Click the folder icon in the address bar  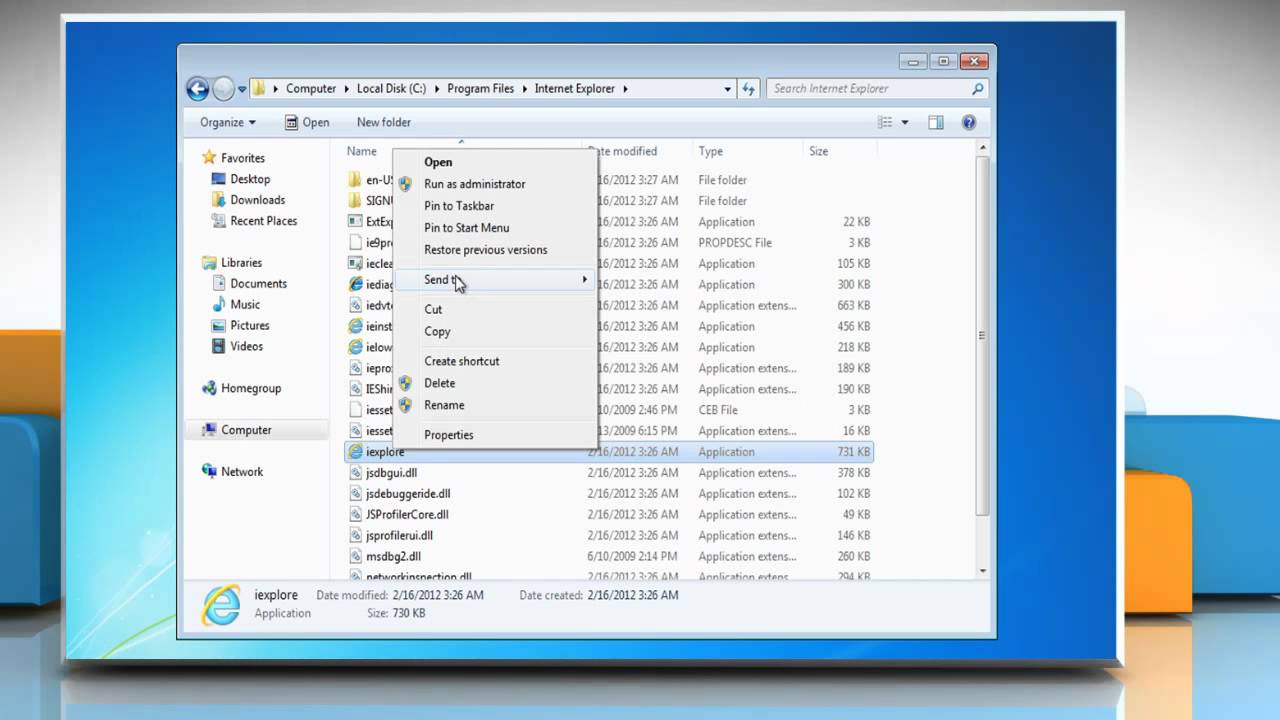257,88
